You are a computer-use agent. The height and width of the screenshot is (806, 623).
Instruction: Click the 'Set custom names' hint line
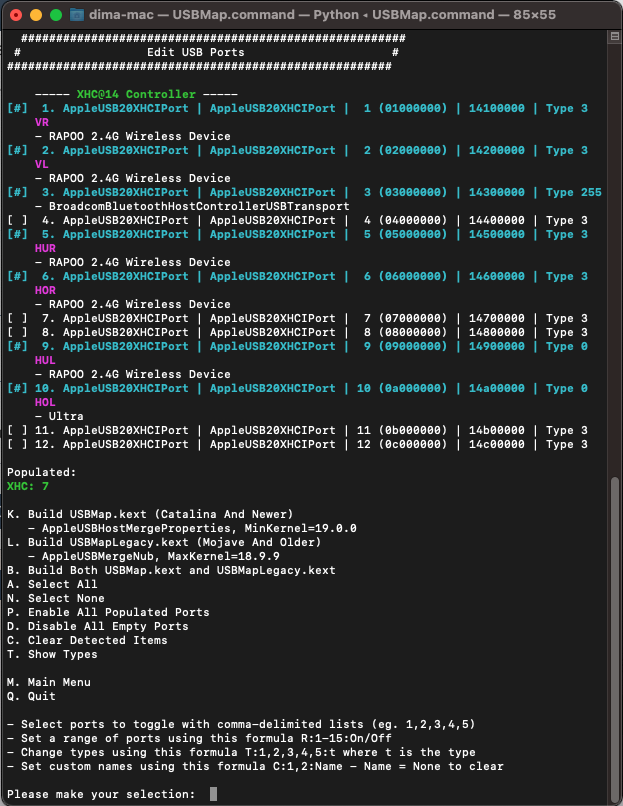[255, 766]
